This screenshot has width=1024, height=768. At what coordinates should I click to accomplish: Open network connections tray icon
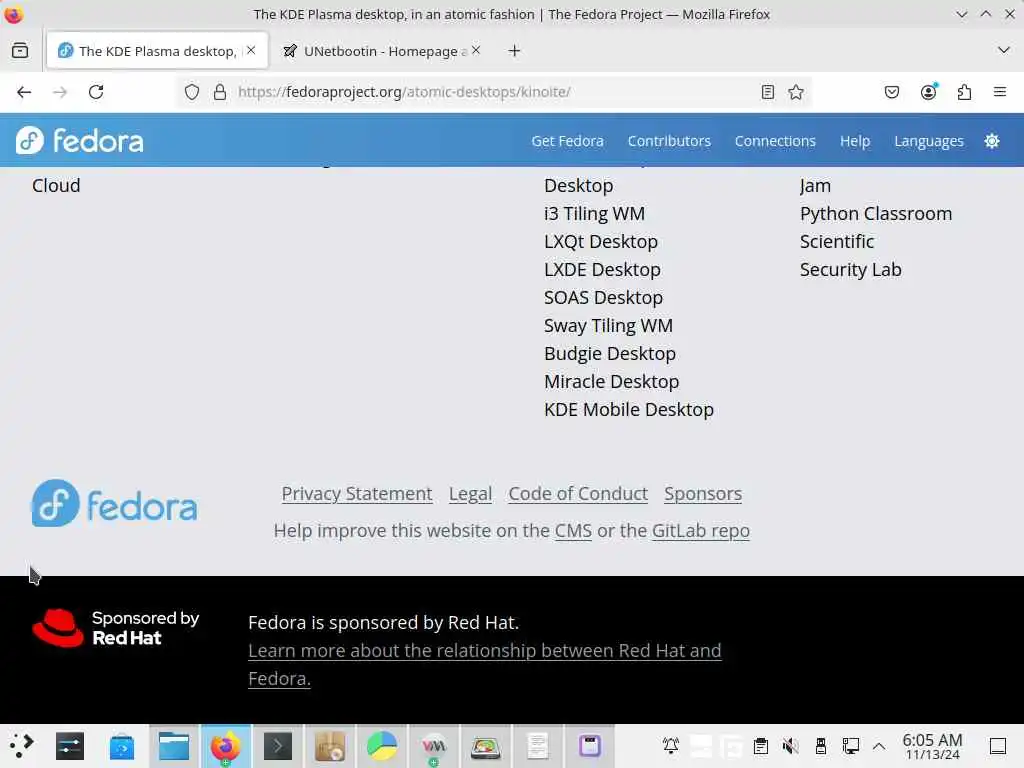click(850, 745)
